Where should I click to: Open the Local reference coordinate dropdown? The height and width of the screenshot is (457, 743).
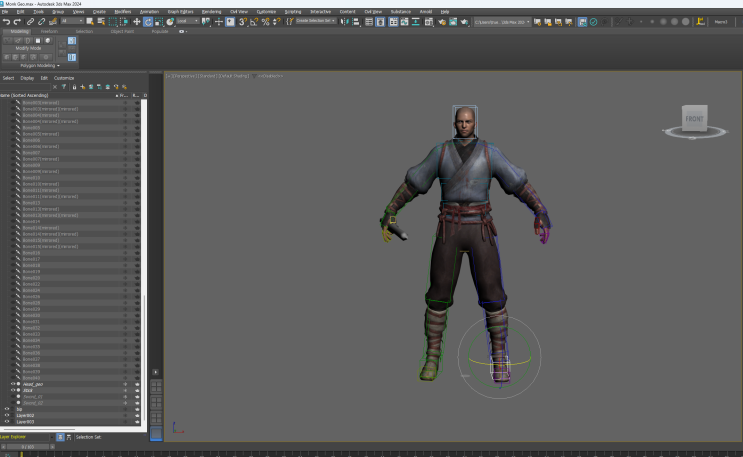[188, 21]
